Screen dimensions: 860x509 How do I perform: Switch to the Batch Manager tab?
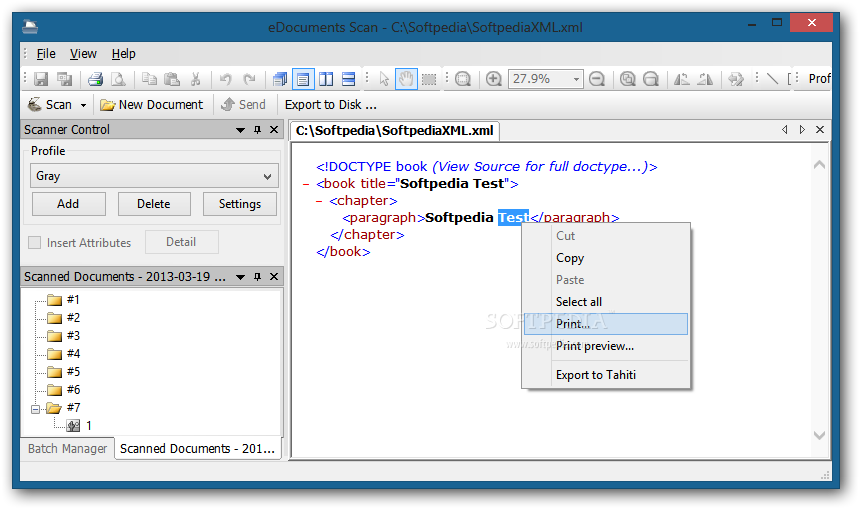pyautogui.click(x=67, y=449)
